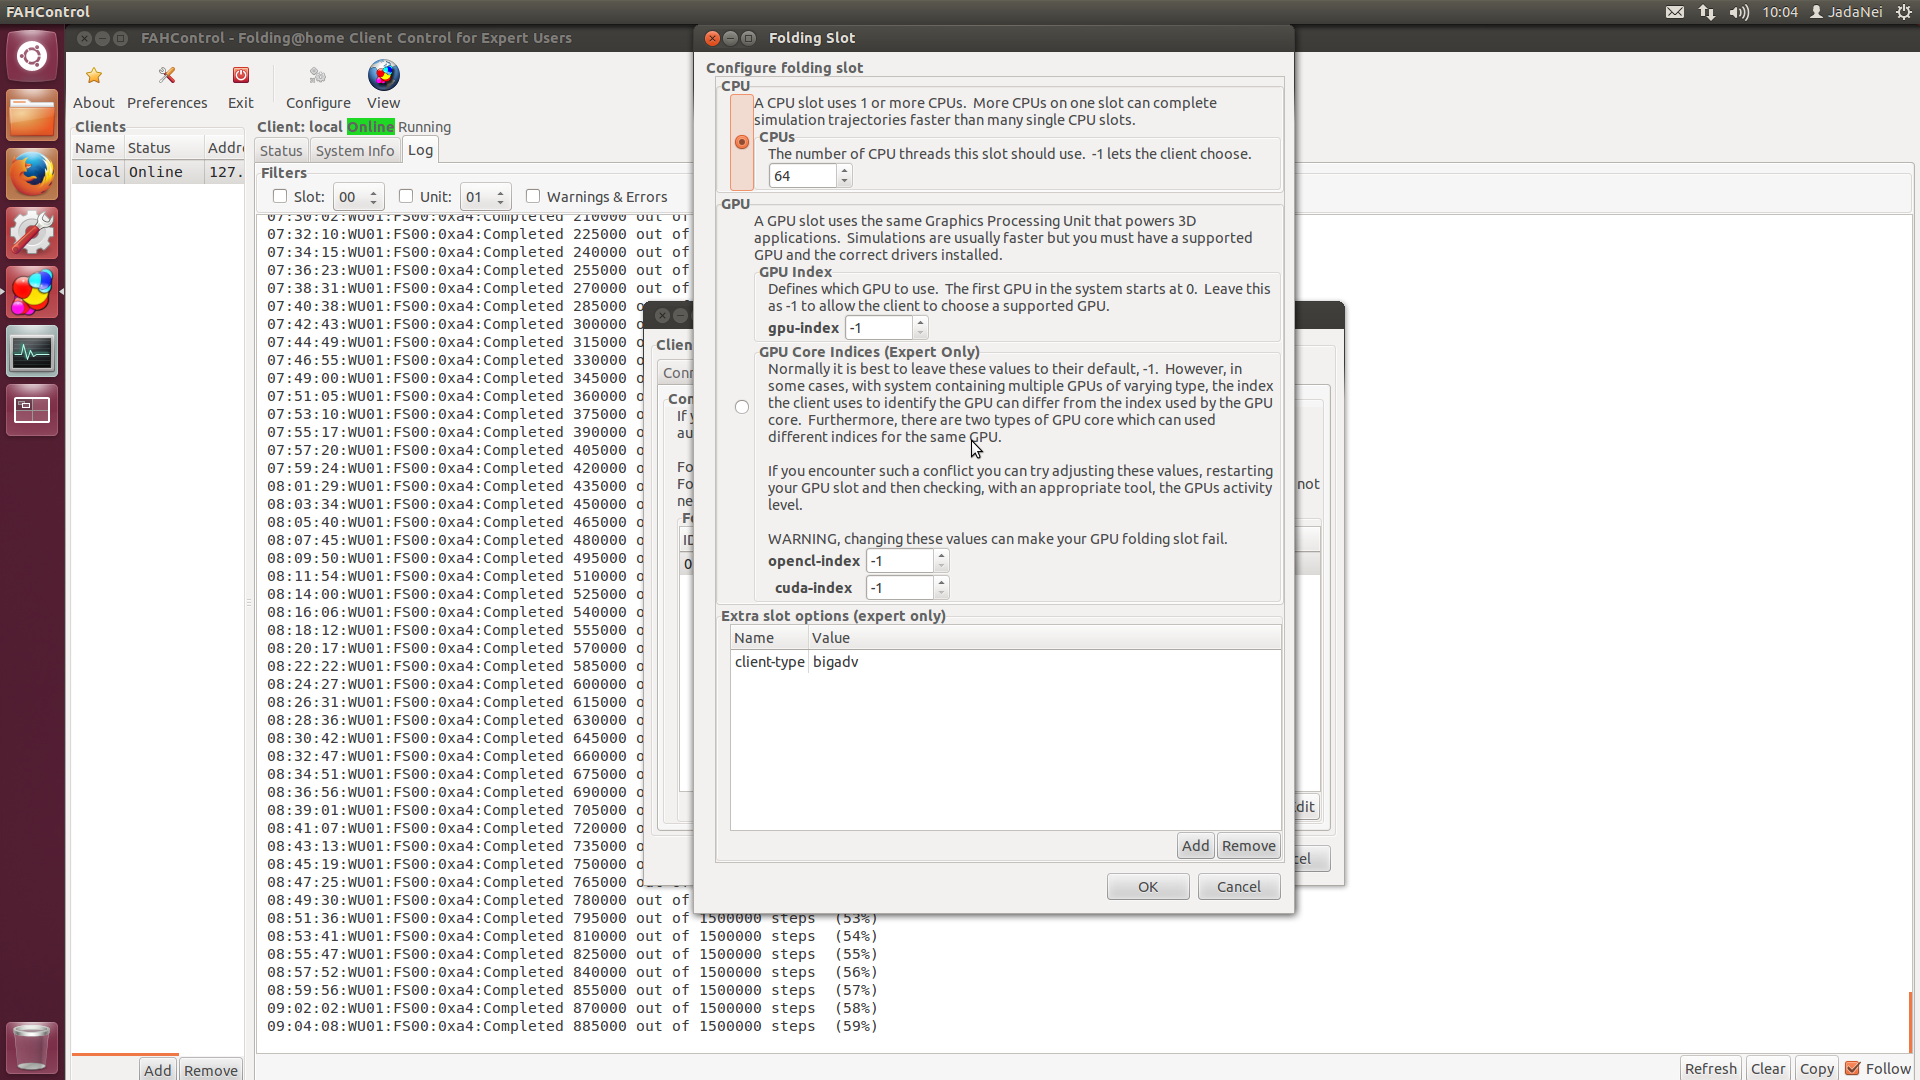The width and height of the screenshot is (1920, 1080).
Task: Select the GPU slot radio button
Action: [x=741, y=407]
